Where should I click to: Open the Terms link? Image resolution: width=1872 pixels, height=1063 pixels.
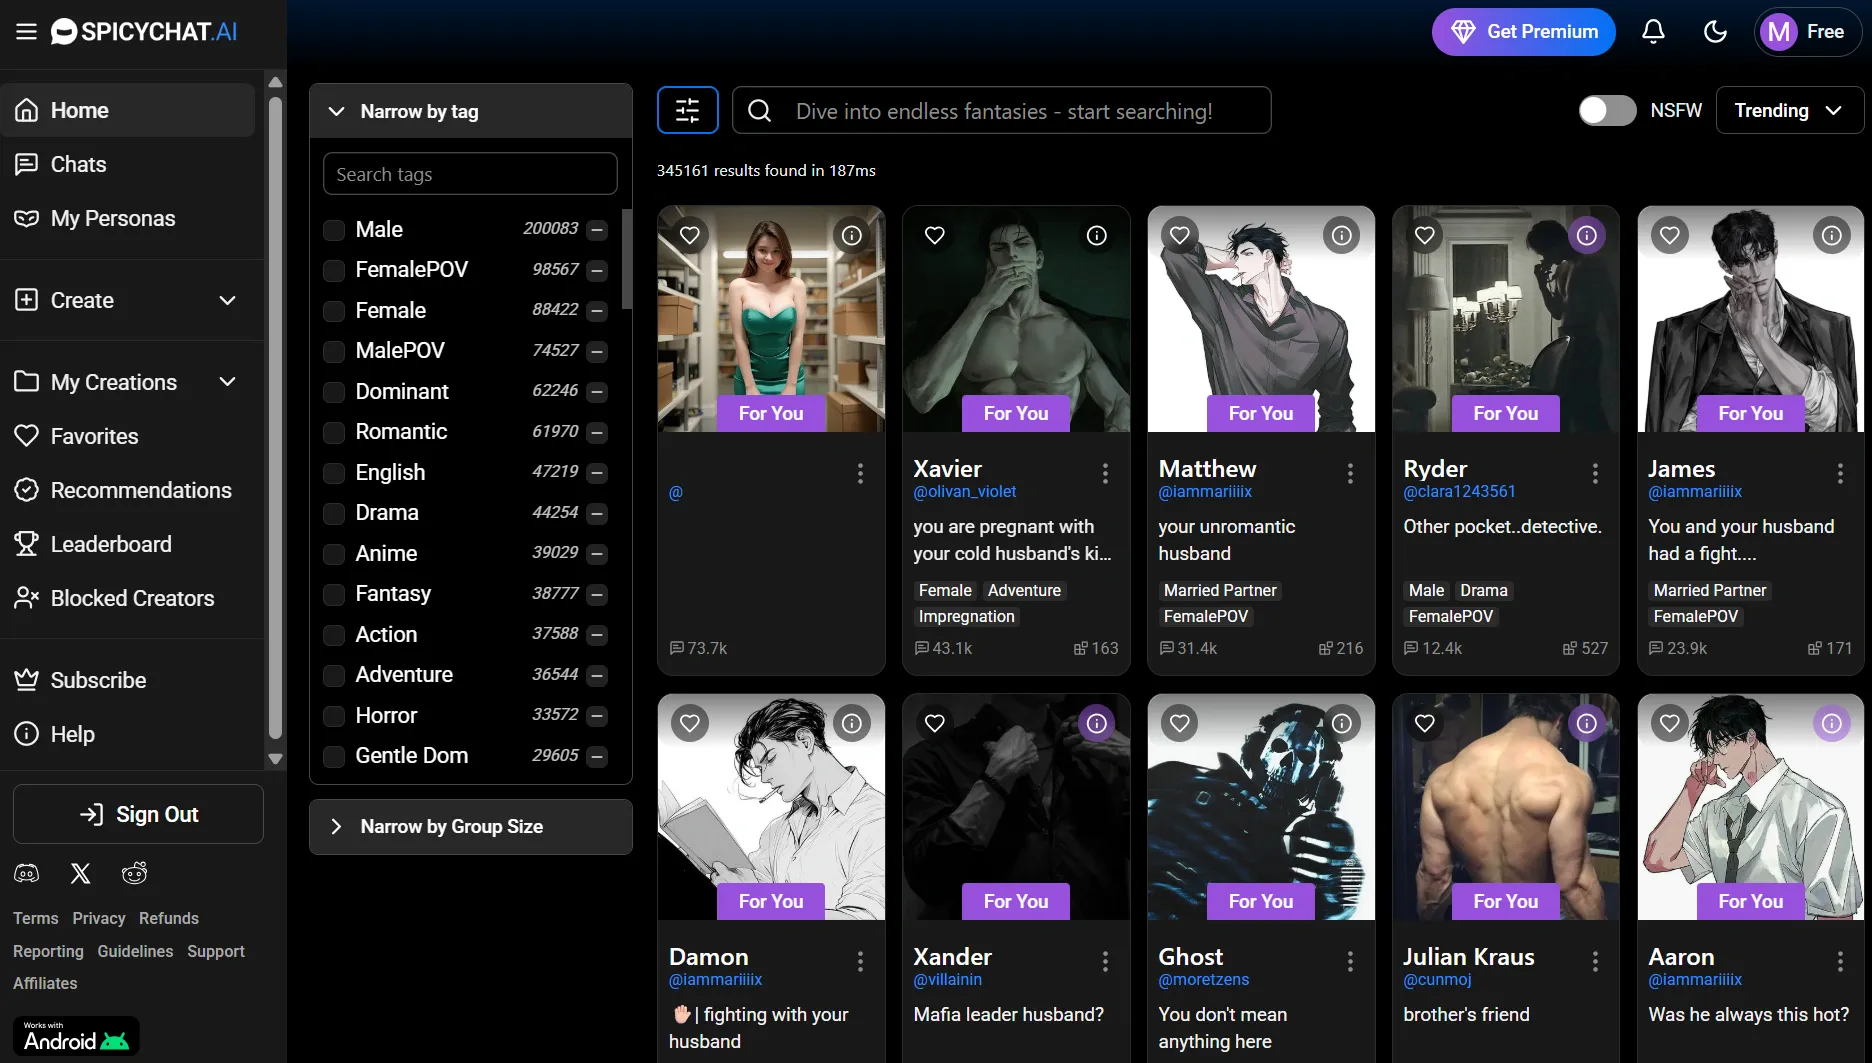click(x=36, y=918)
